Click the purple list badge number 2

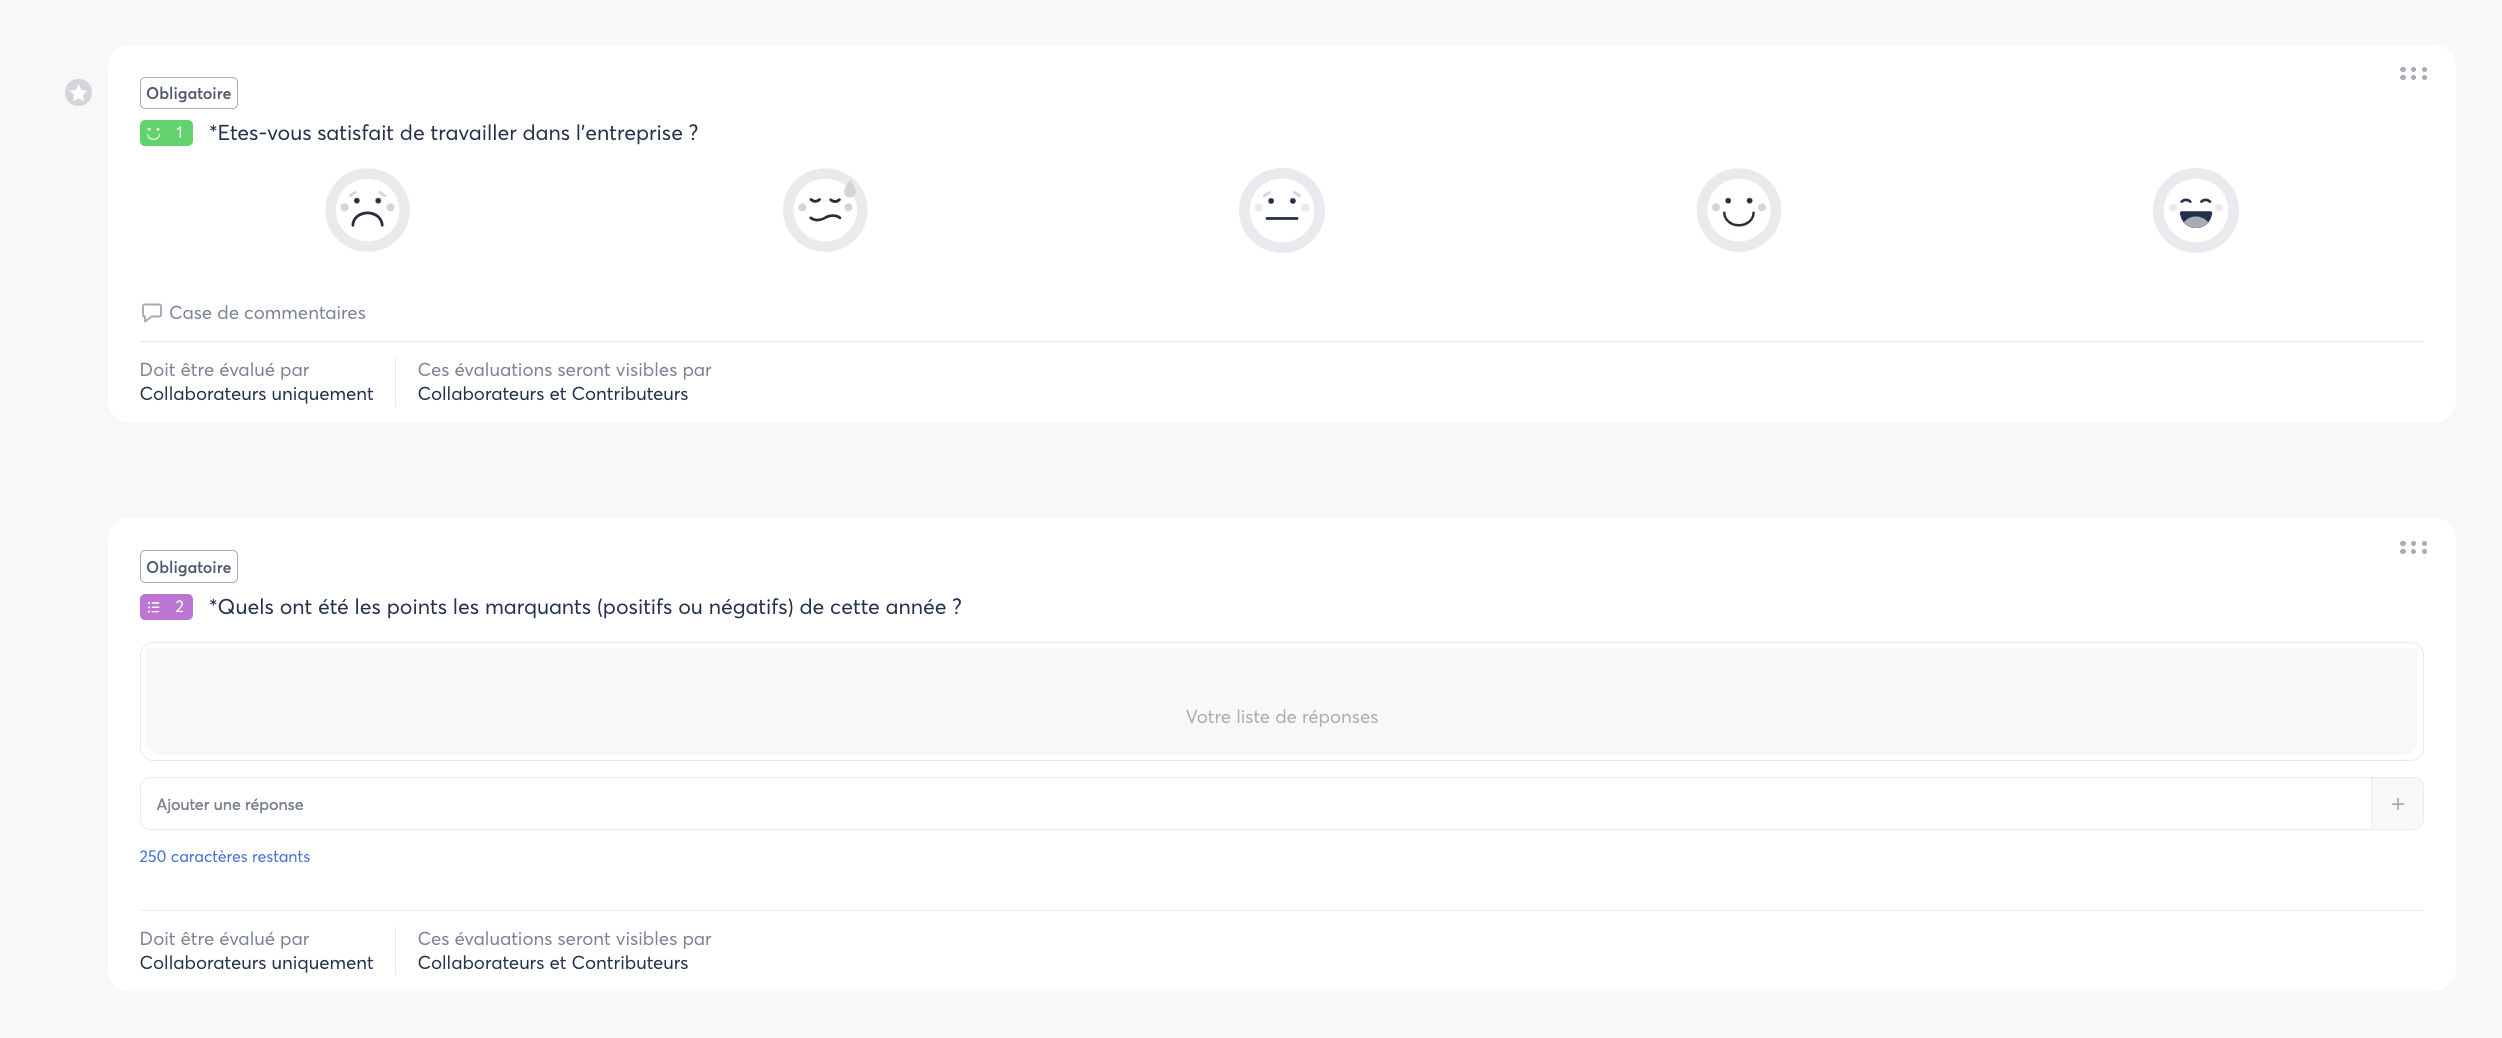point(166,607)
